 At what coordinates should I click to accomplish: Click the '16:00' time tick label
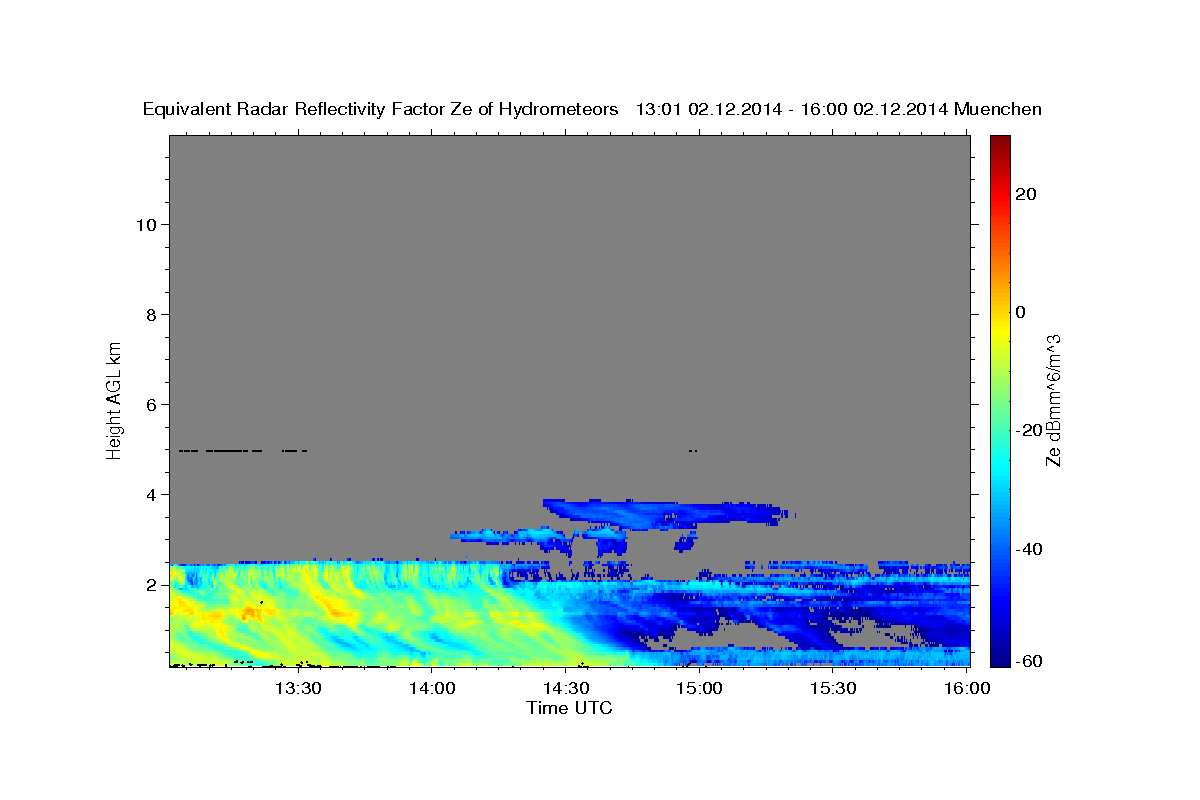click(966, 689)
